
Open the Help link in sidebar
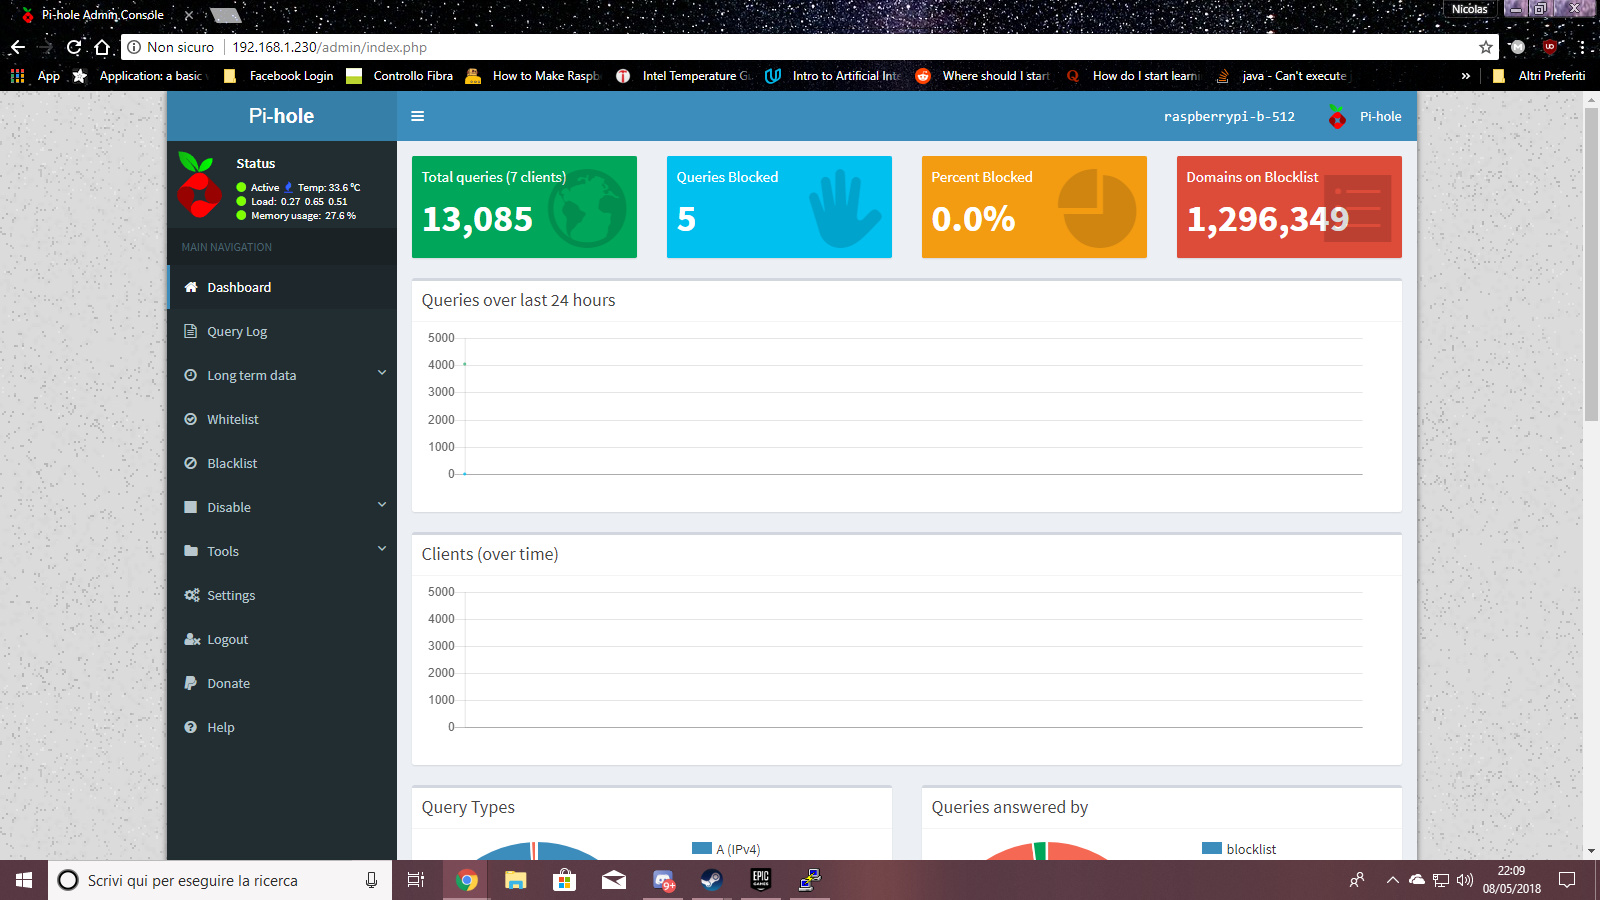pyautogui.click(x=282, y=727)
